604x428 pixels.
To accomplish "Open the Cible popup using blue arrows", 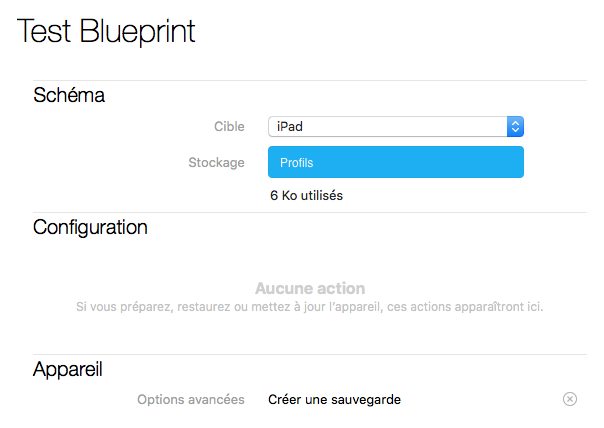I will click(516, 127).
